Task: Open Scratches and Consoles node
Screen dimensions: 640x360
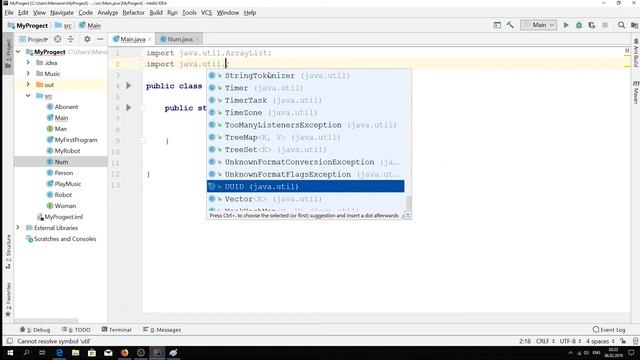Action: pos(61,239)
